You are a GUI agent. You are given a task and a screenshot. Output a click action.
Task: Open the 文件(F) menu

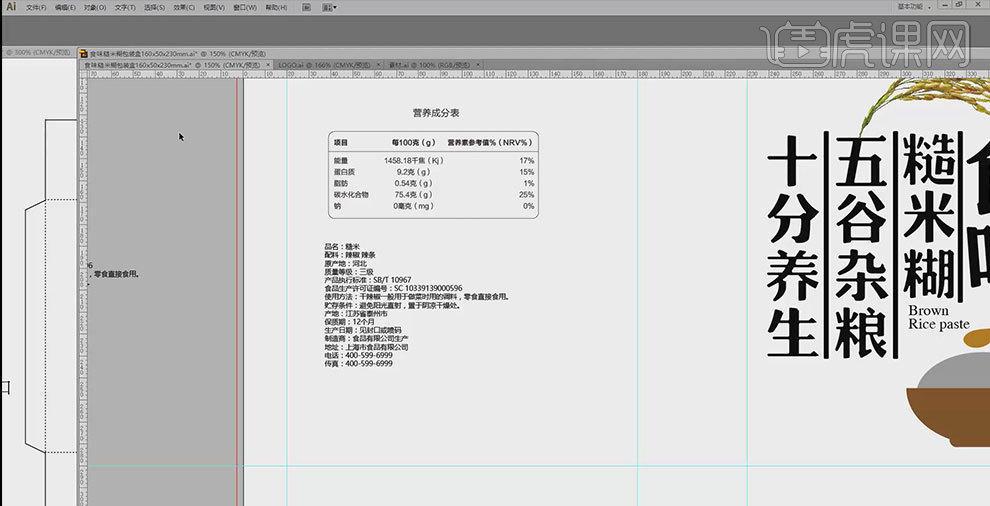[x=35, y=6]
